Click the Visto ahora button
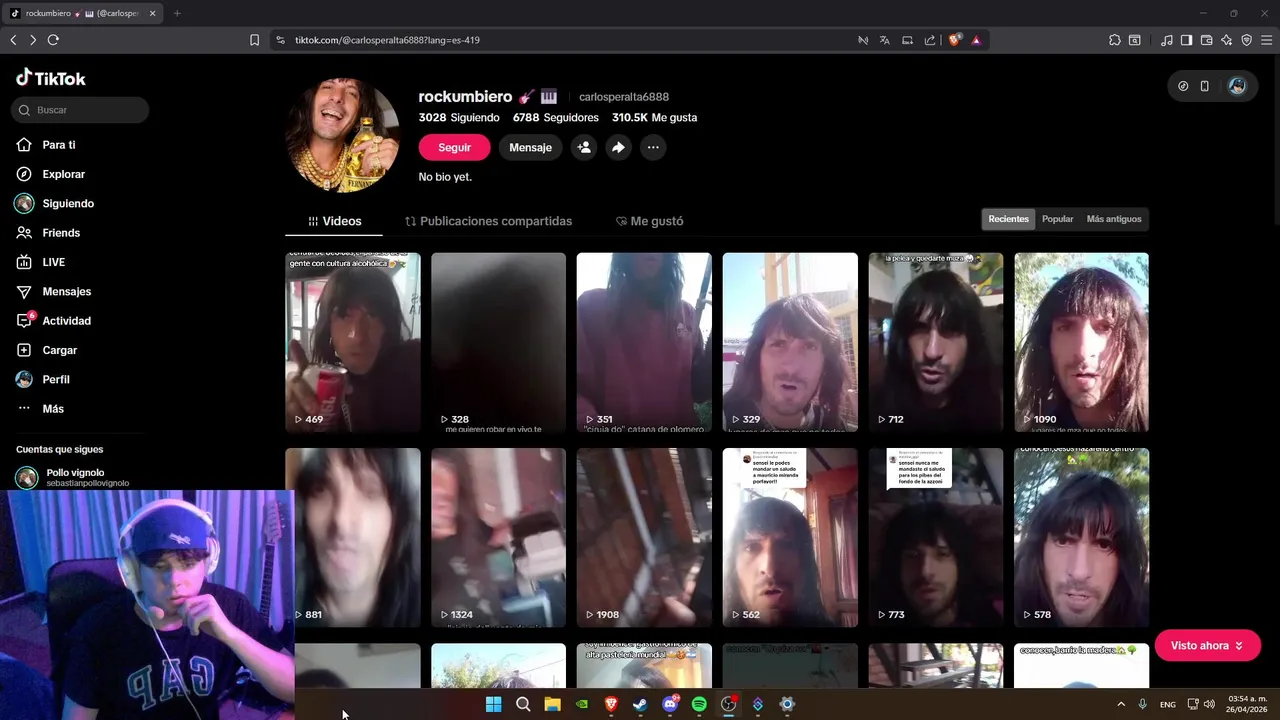The width and height of the screenshot is (1280, 720). click(1207, 646)
